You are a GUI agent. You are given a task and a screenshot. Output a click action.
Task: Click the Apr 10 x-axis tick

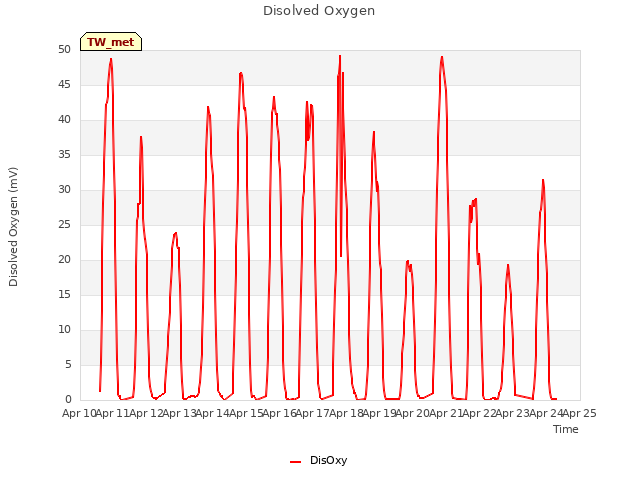point(79,413)
